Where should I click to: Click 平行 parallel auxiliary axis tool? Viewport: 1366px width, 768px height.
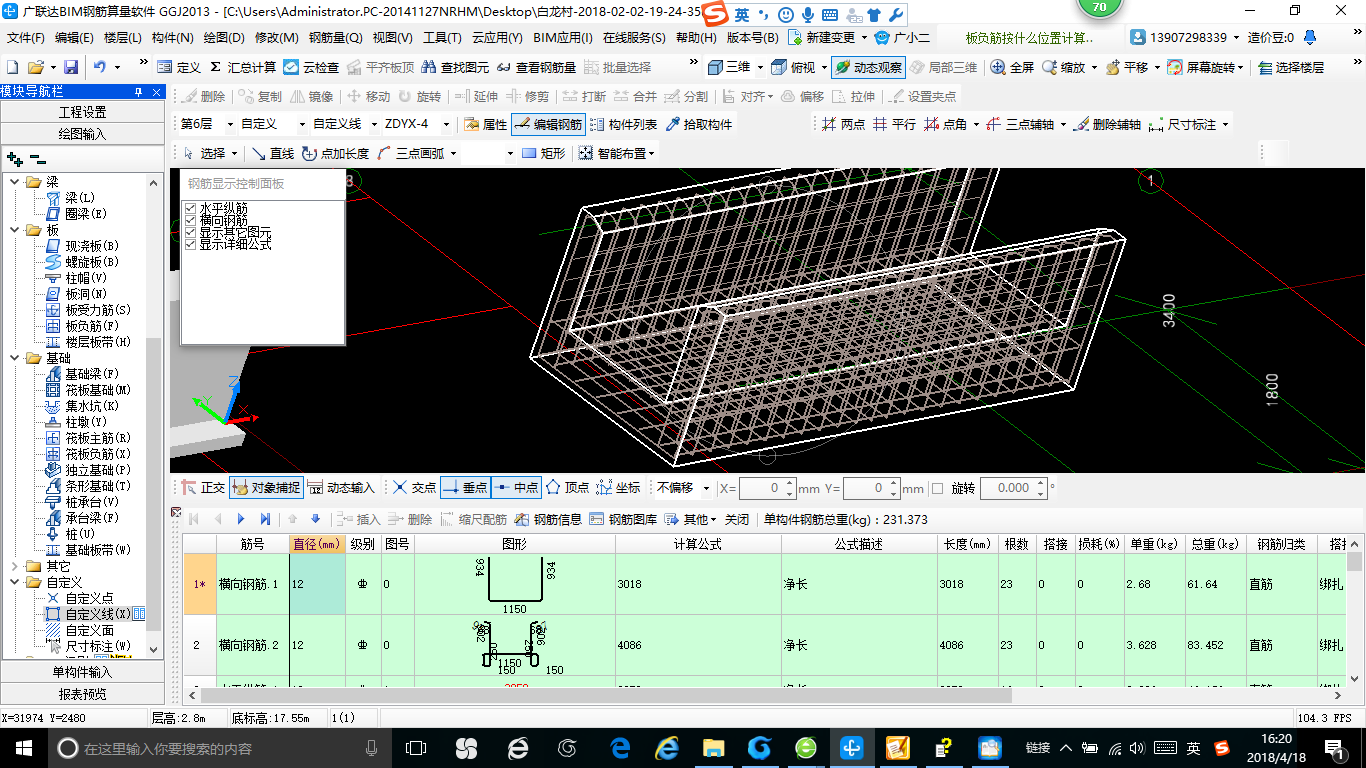[x=894, y=124]
